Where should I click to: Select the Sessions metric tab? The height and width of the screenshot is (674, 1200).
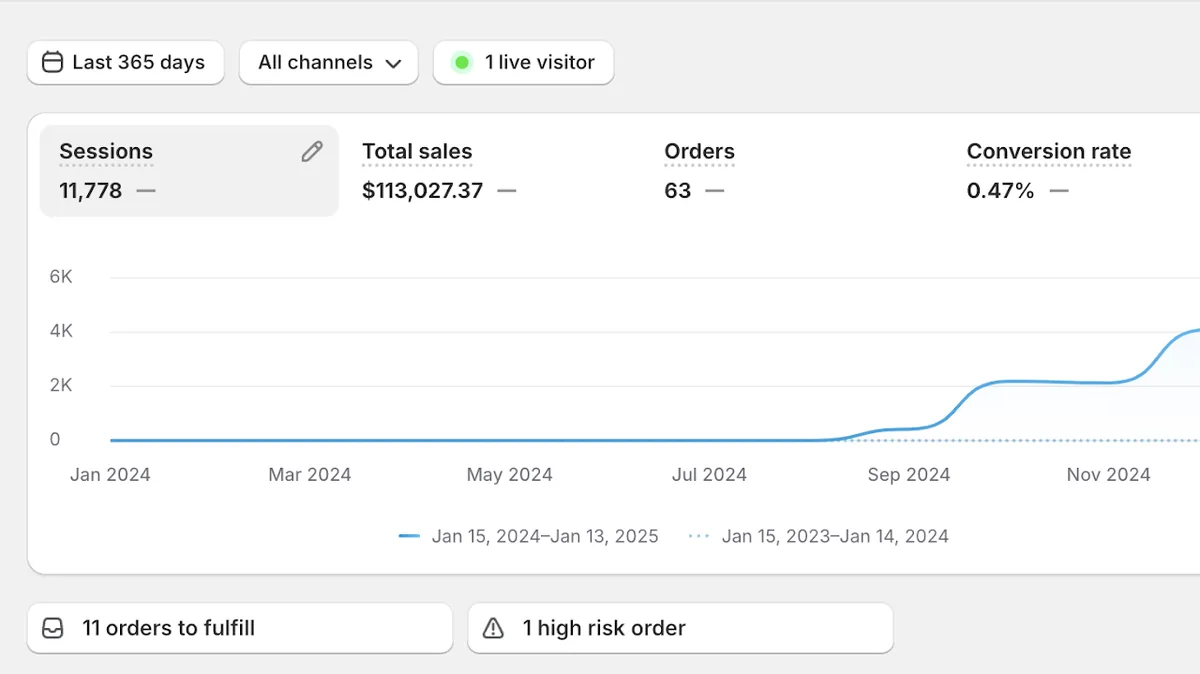pos(189,170)
